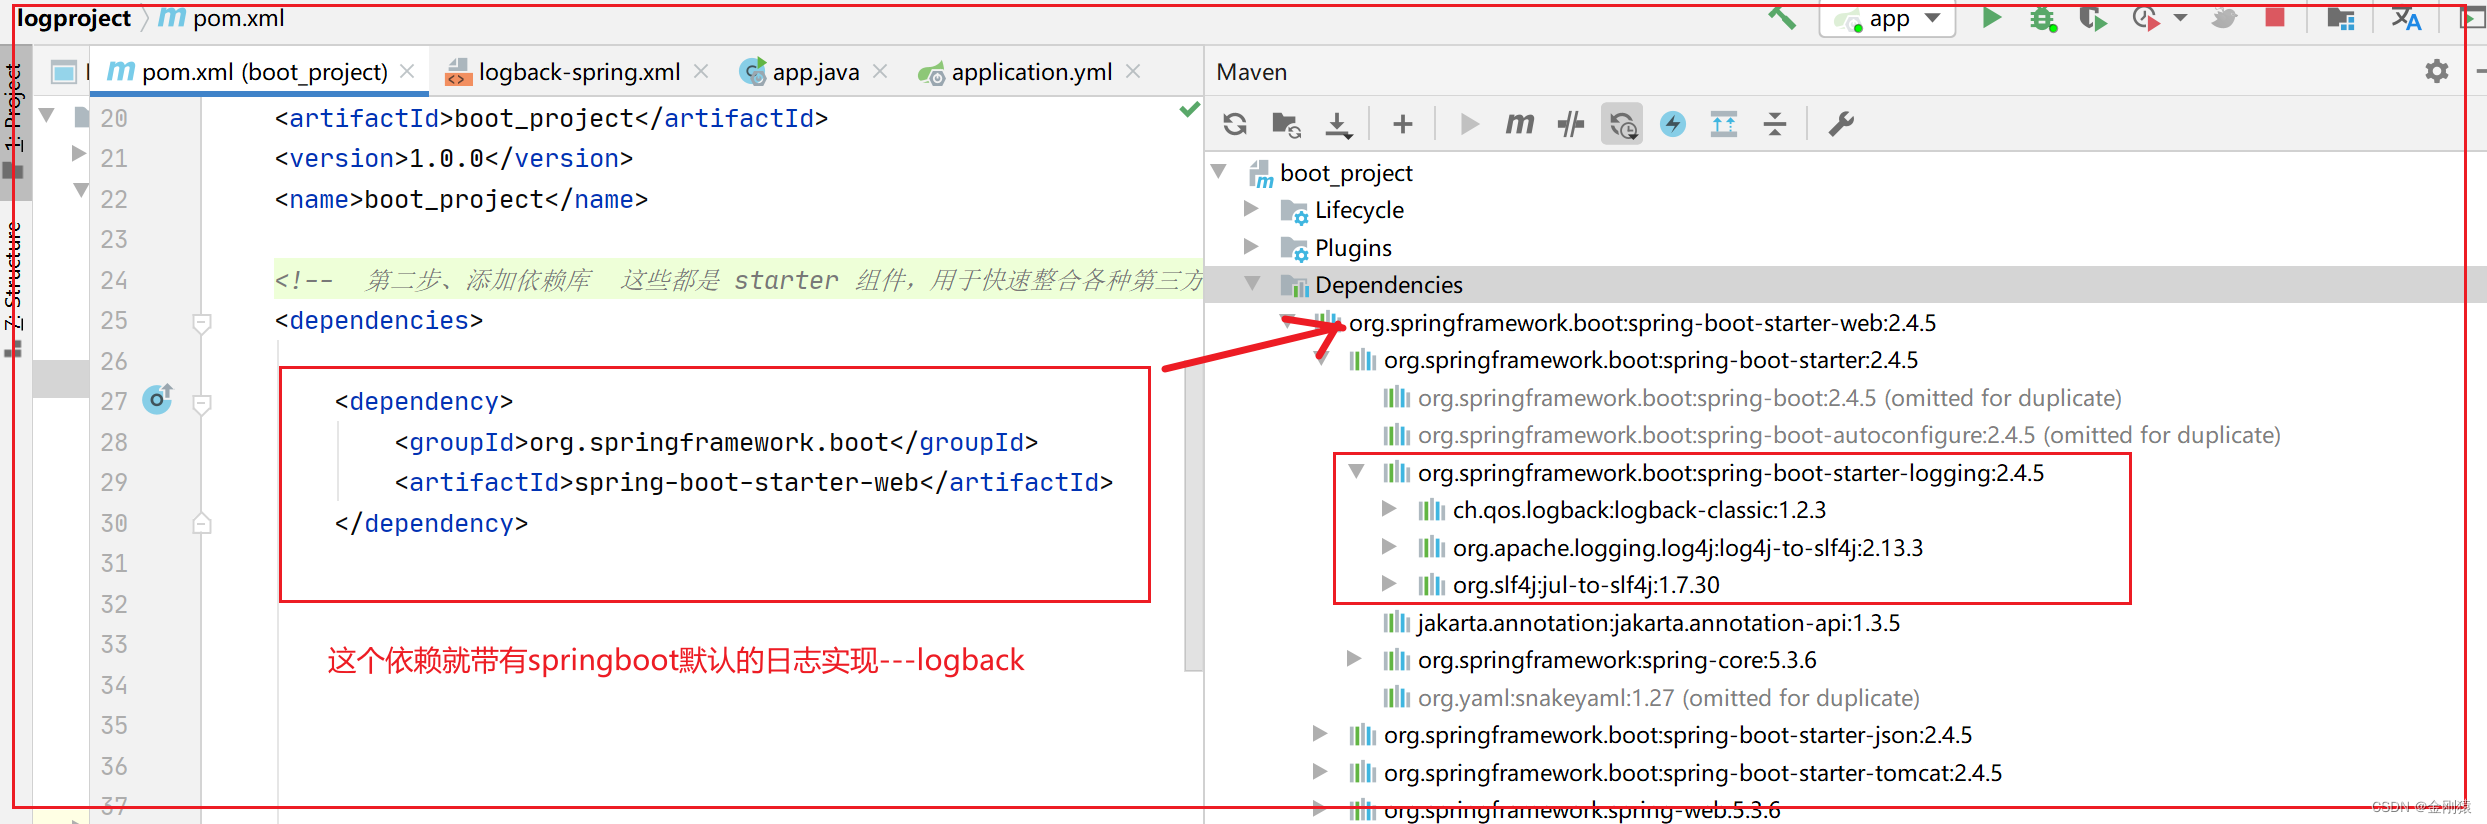
Task: Click the green inspection checkmark
Action: point(1189,109)
